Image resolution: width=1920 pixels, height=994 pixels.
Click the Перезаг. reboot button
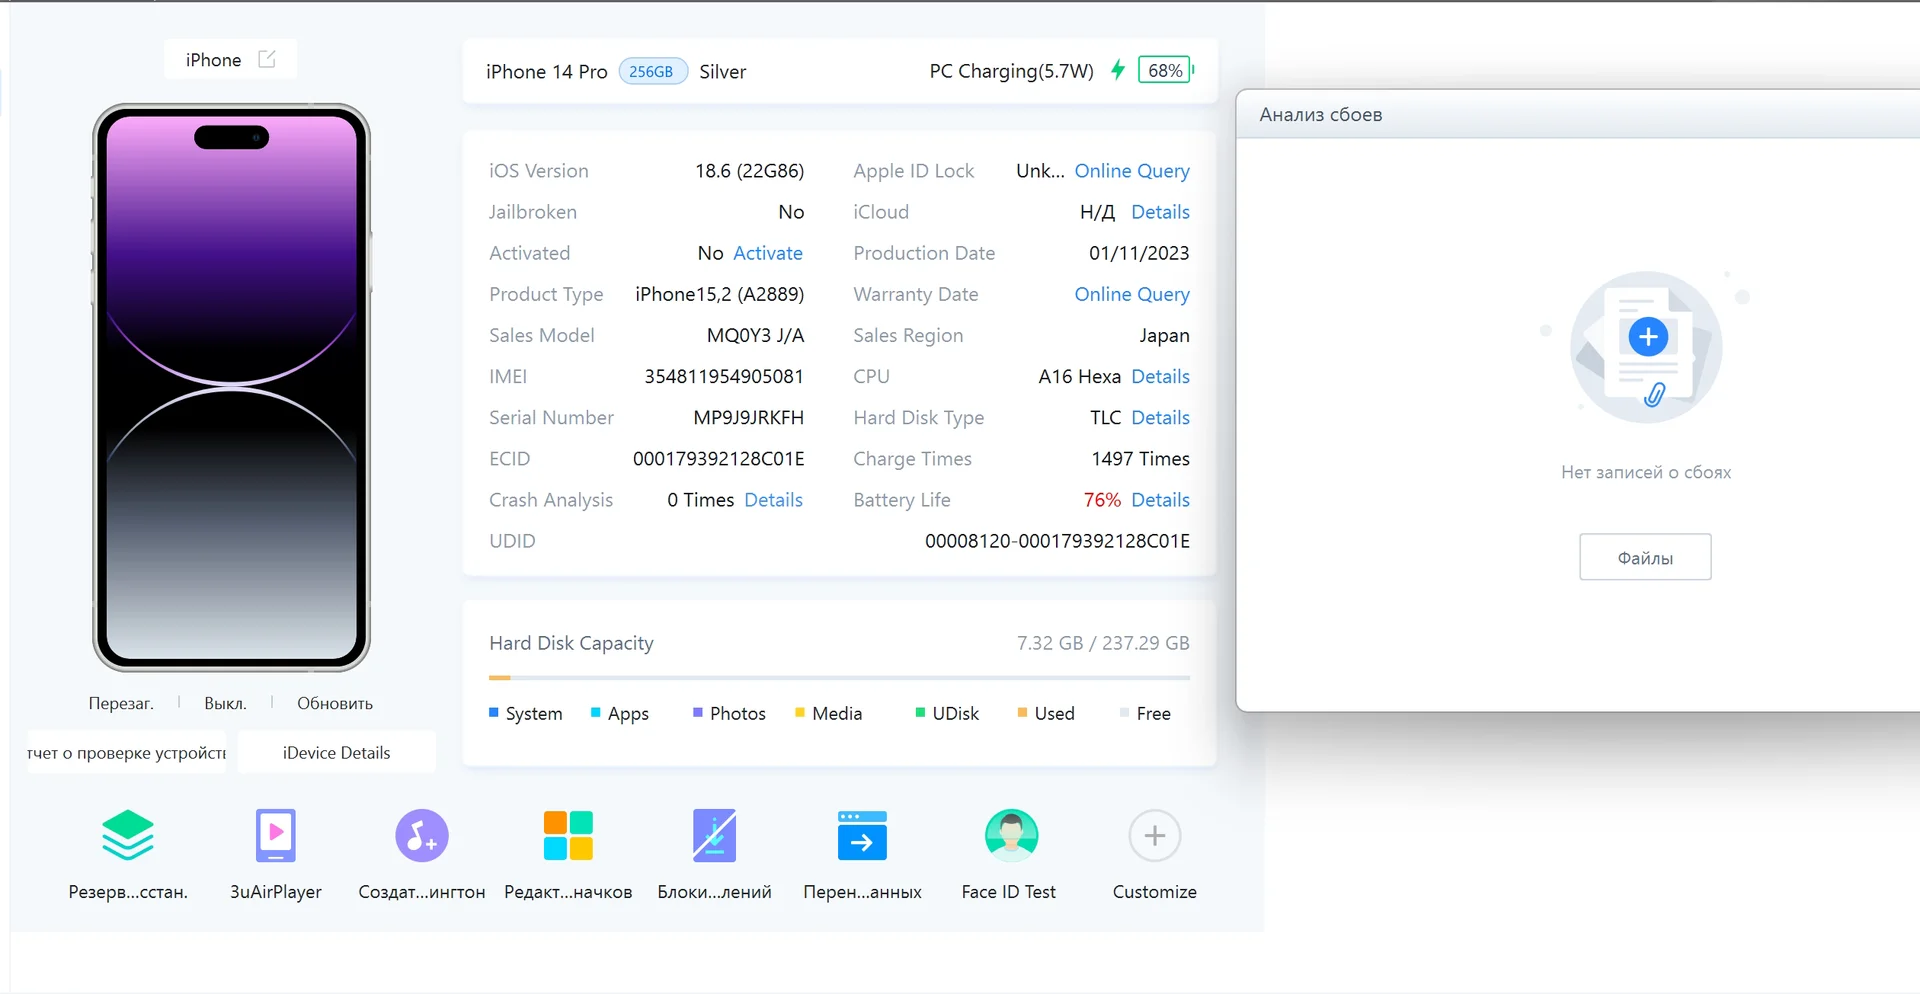click(x=121, y=703)
